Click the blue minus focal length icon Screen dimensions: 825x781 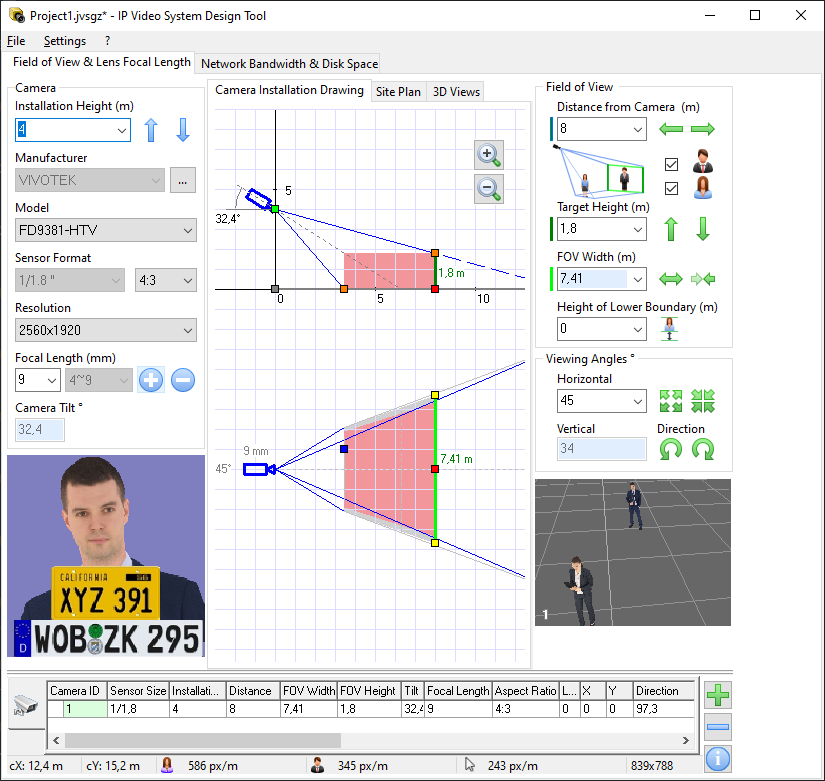point(182,380)
